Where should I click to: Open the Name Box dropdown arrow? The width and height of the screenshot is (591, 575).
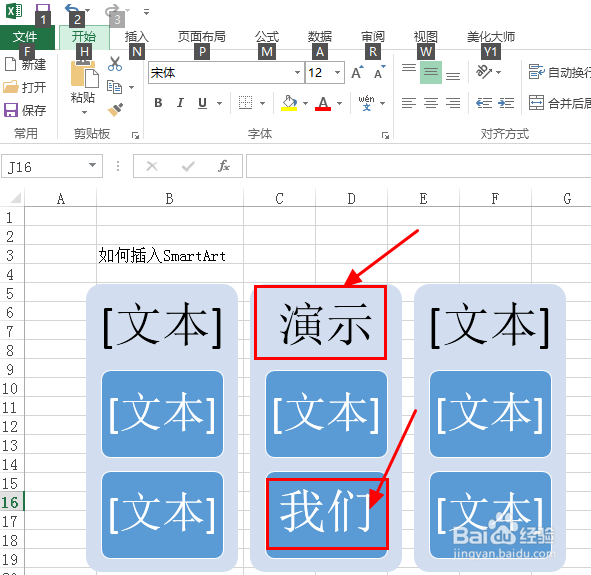[92, 165]
